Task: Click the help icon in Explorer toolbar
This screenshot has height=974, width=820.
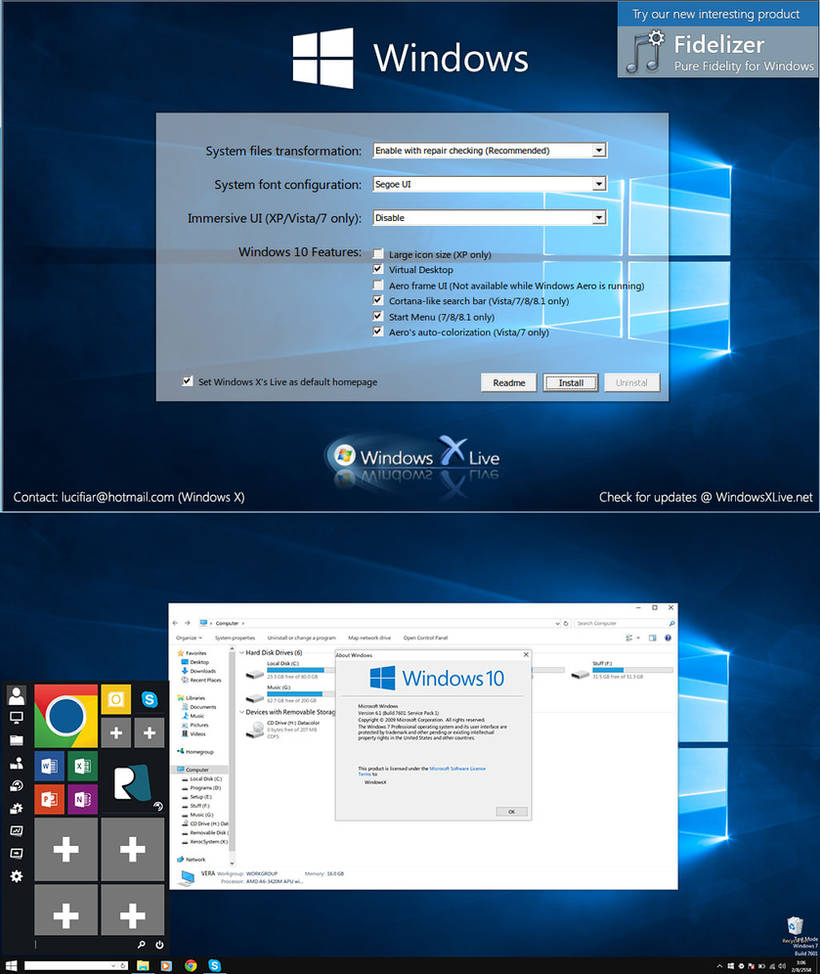Action: click(668, 638)
